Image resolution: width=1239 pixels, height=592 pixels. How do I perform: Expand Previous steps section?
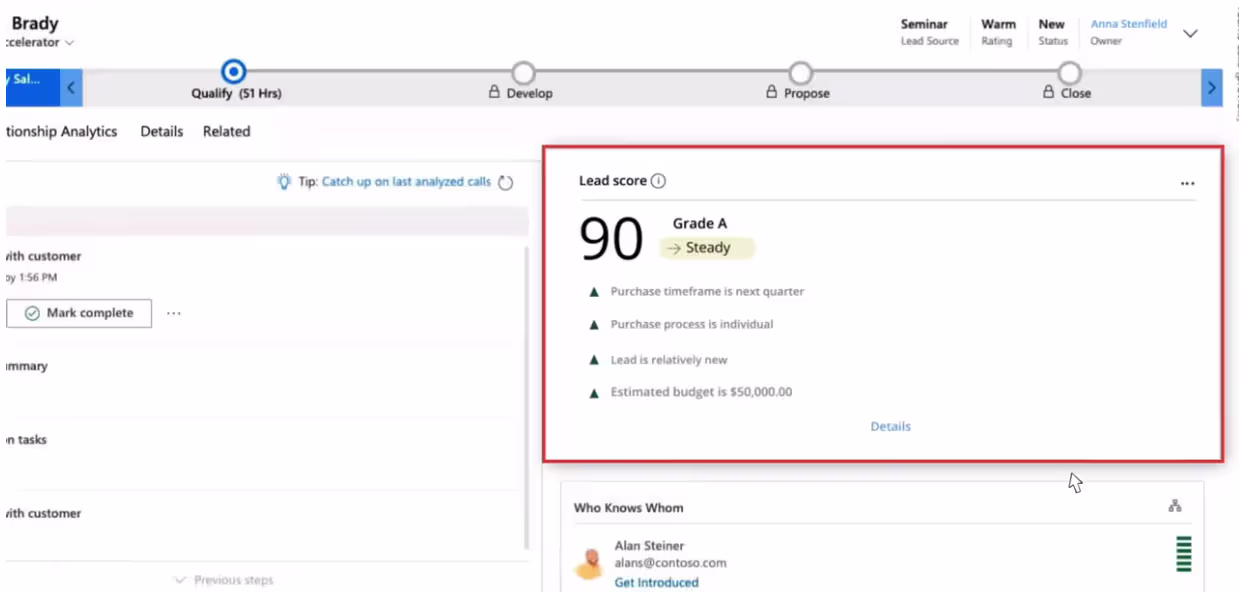pyautogui.click(x=224, y=580)
